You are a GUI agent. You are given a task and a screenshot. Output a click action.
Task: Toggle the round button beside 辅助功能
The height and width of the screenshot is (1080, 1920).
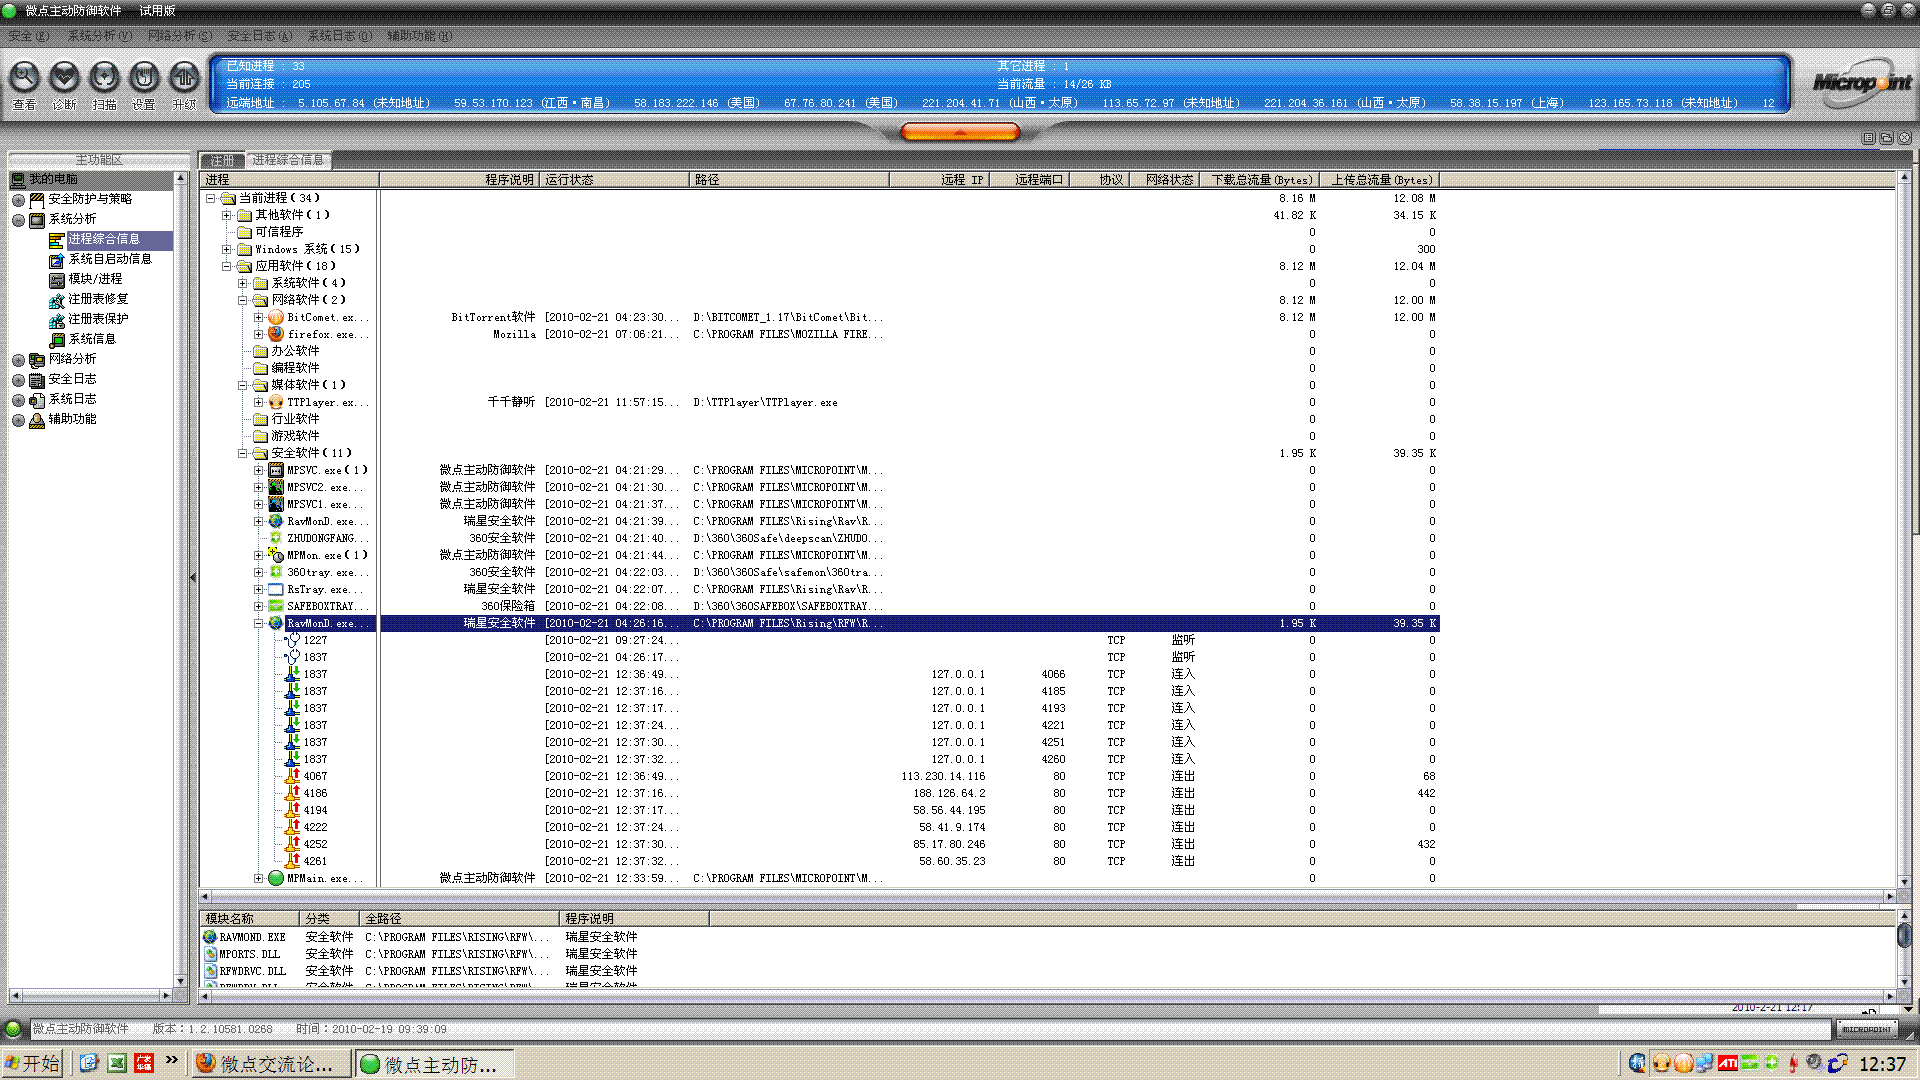(x=18, y=420)
